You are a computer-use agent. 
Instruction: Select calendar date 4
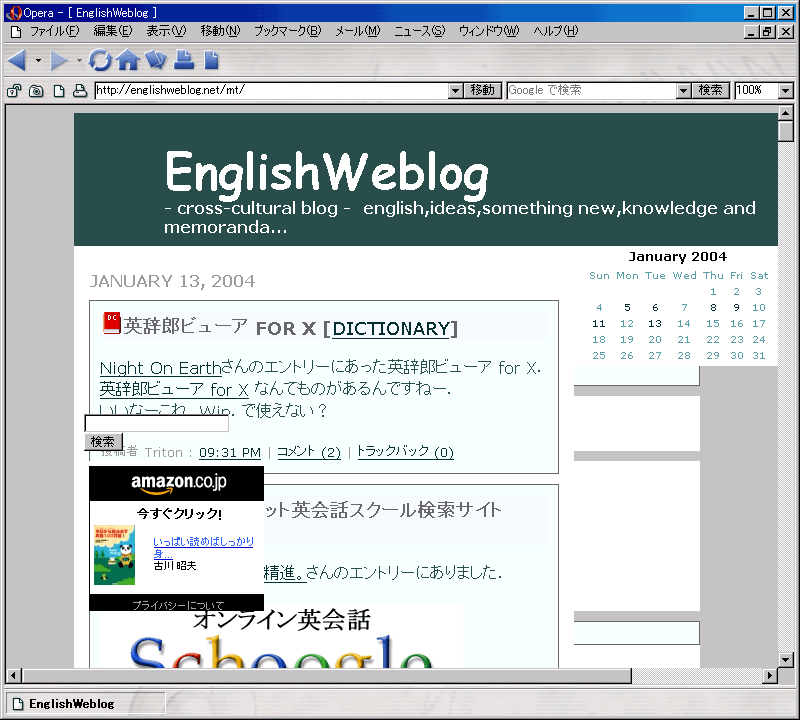coord(599,308)
